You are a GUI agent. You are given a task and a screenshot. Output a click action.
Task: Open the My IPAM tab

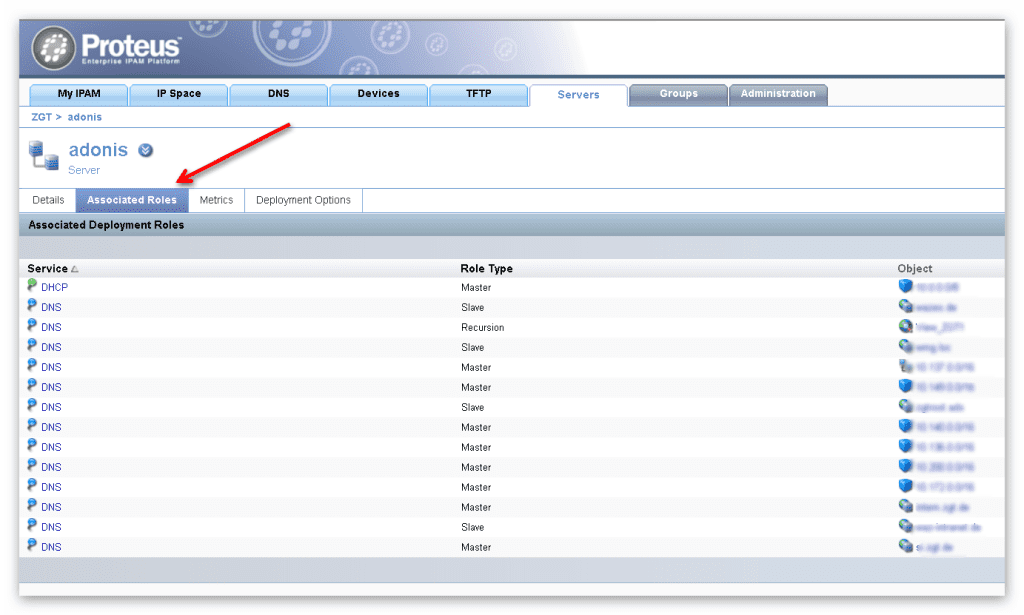click(x=79, y=94)
